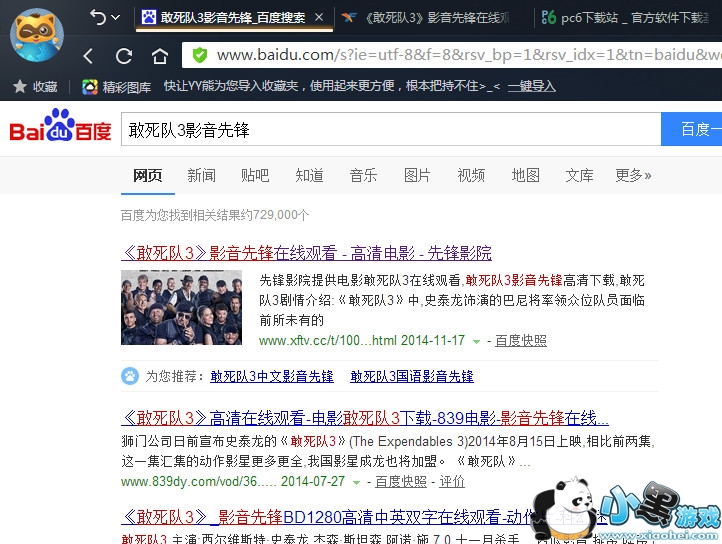Image resolution: width=722 pixels, height=544 pixels.
Task: Switch to the 《敢死队3》影音先锋在线 tab
Action: pos(426,18)
